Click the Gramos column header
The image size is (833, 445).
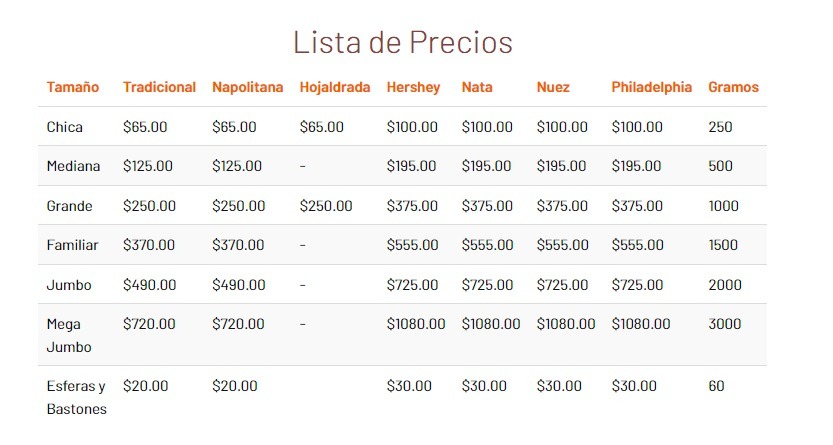tap(733, 87)
